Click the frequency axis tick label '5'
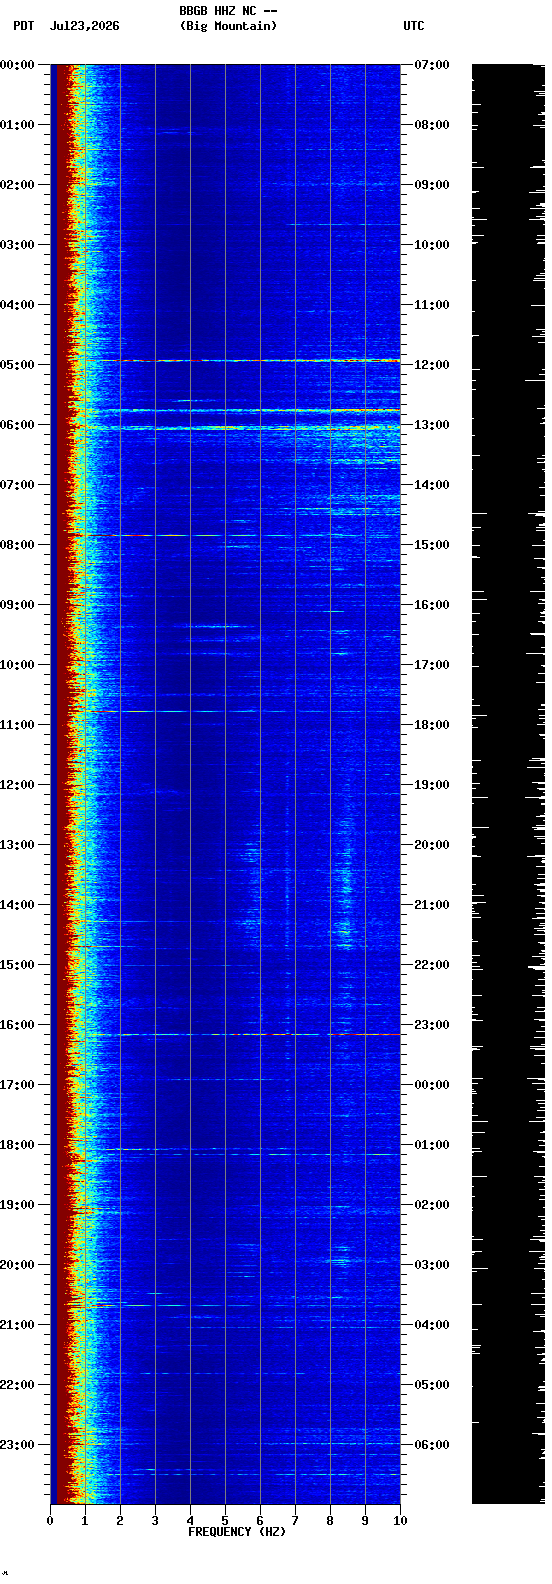 click(x=225, y=1521)
